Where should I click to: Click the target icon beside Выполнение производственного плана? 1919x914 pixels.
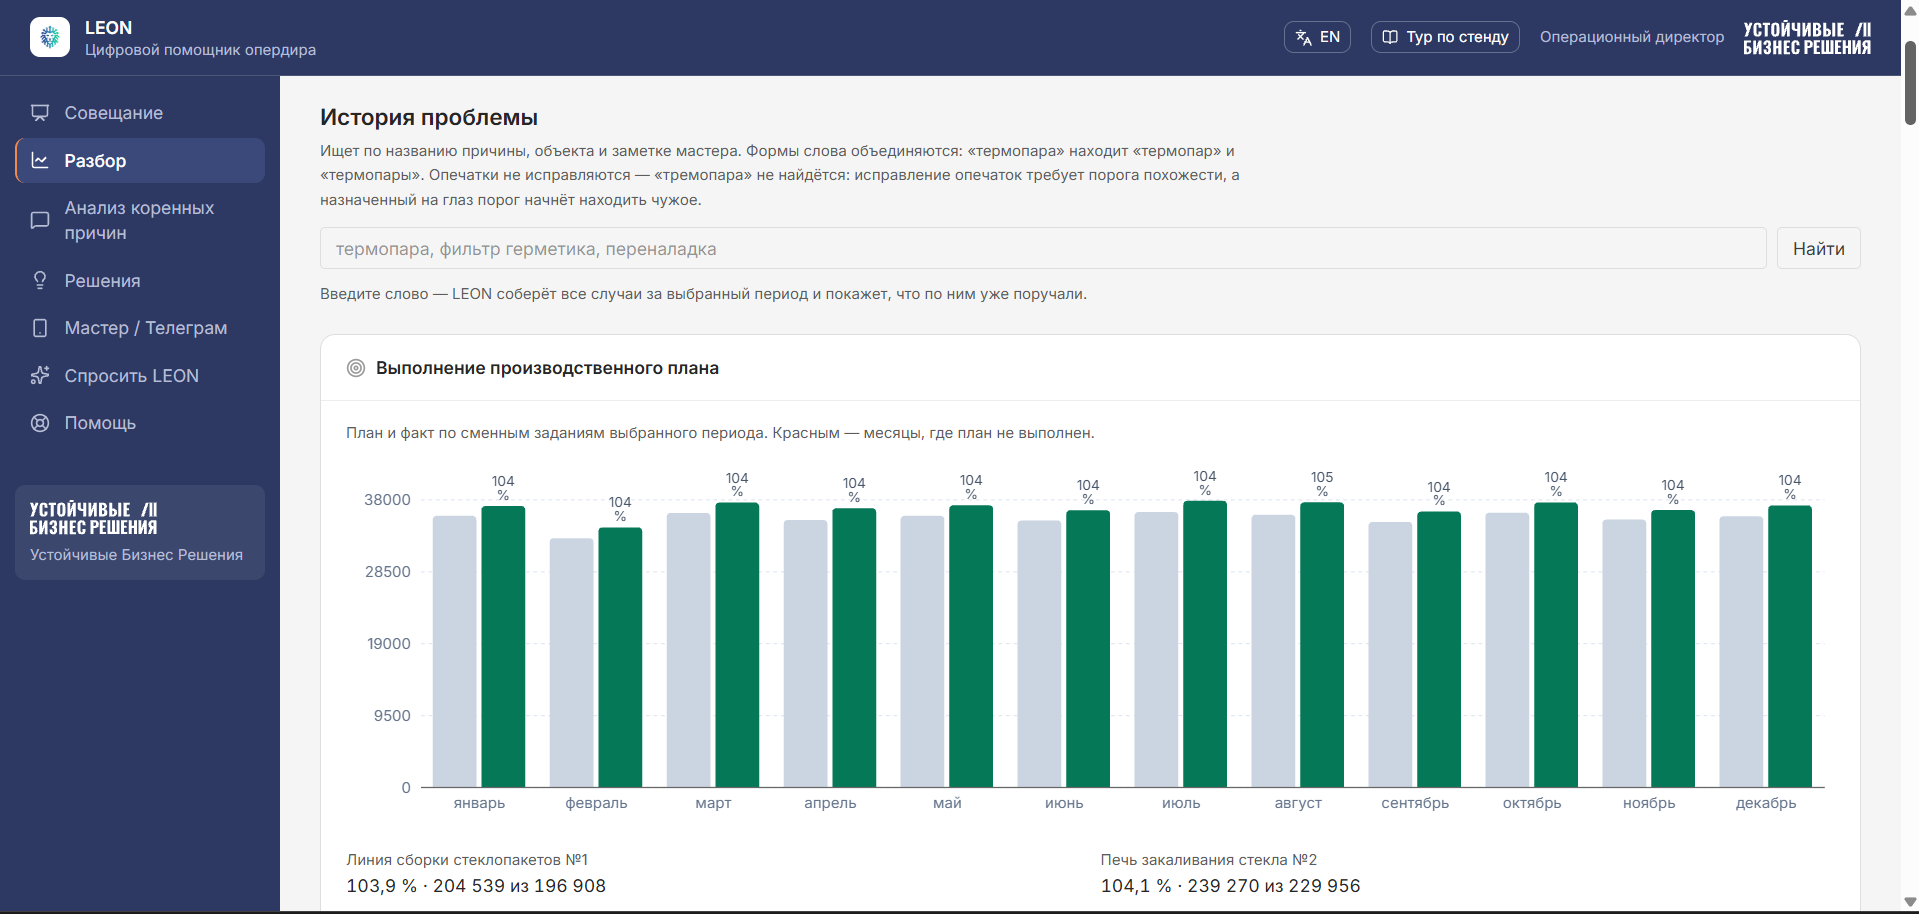coord(355,368)
